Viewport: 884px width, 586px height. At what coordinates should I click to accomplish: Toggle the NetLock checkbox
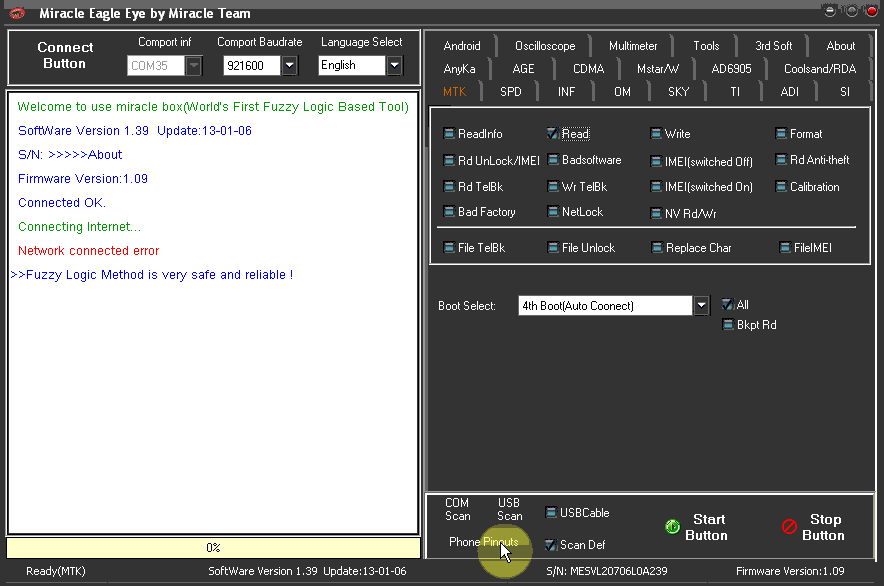[552, 212]
